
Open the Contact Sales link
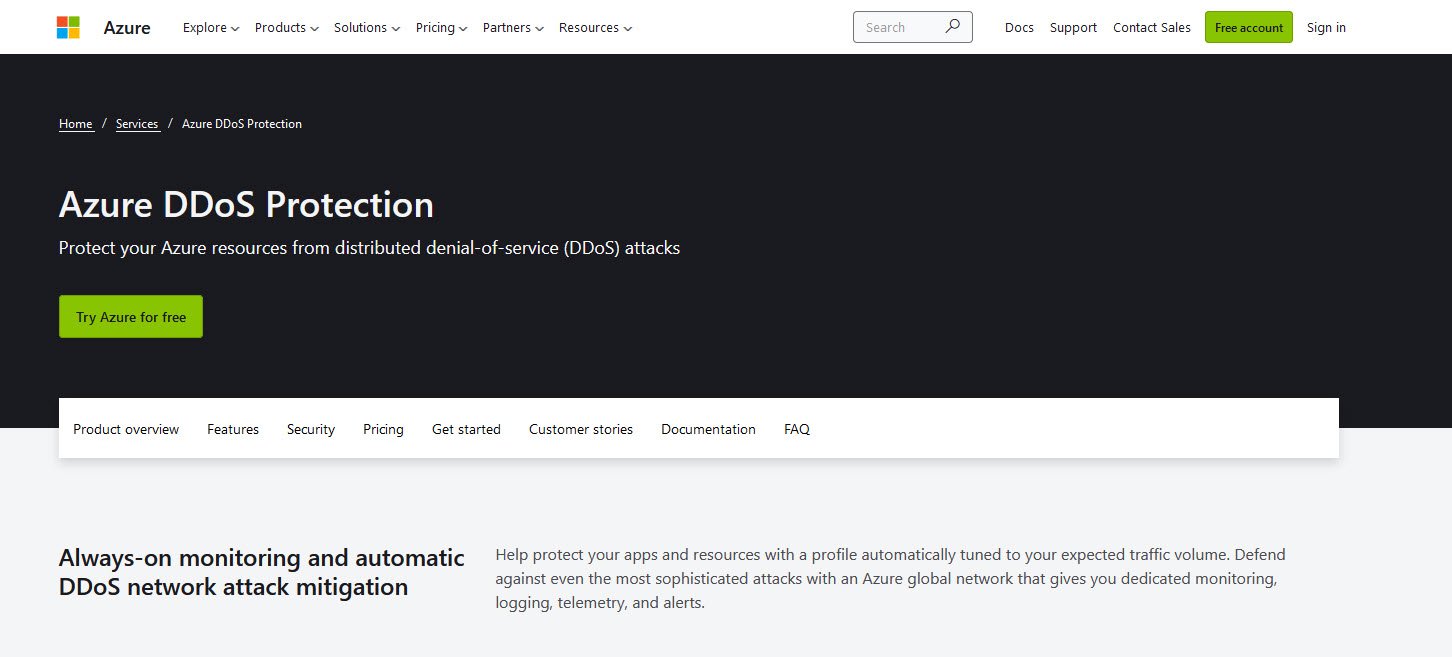coord(1152,28)
